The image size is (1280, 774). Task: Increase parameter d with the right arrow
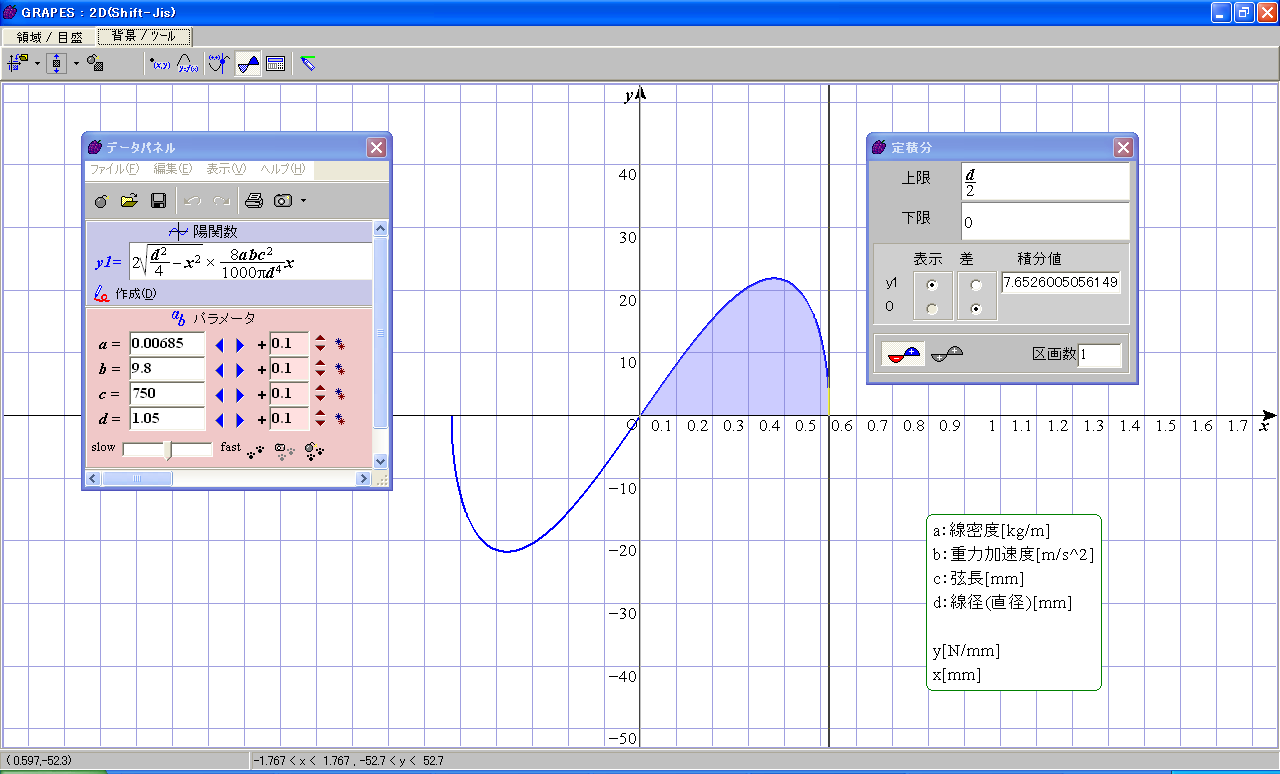point(239,420)
